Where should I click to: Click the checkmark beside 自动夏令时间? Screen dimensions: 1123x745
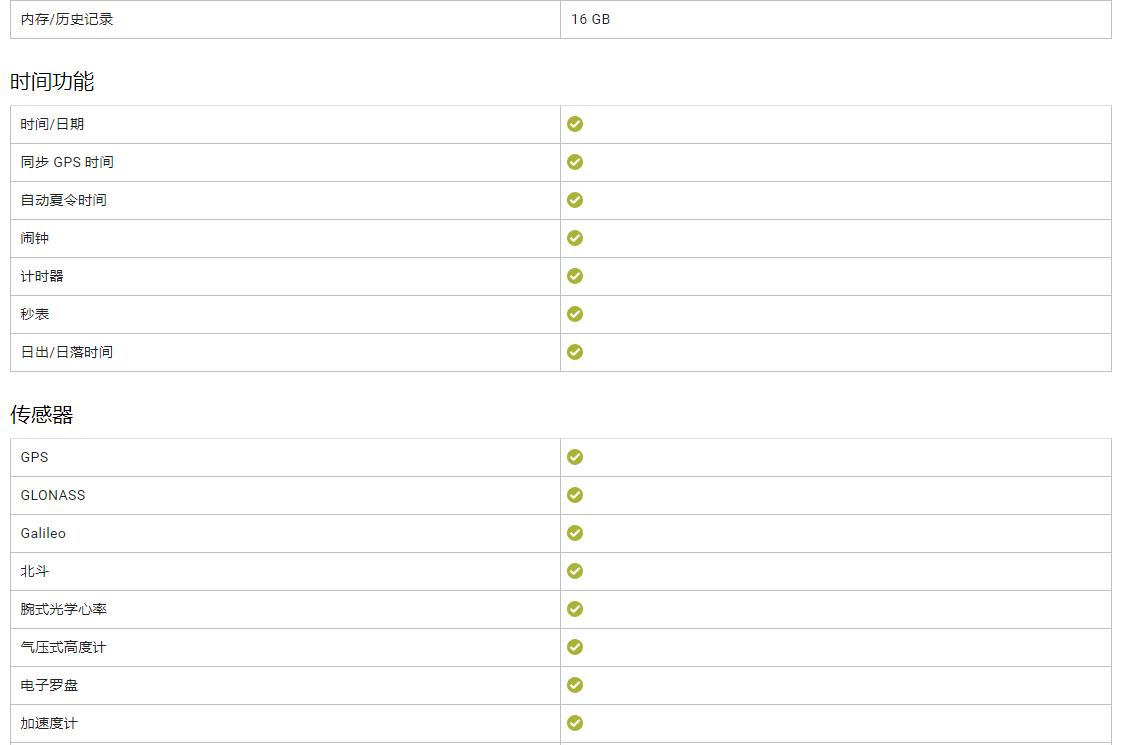coord(574,200)
